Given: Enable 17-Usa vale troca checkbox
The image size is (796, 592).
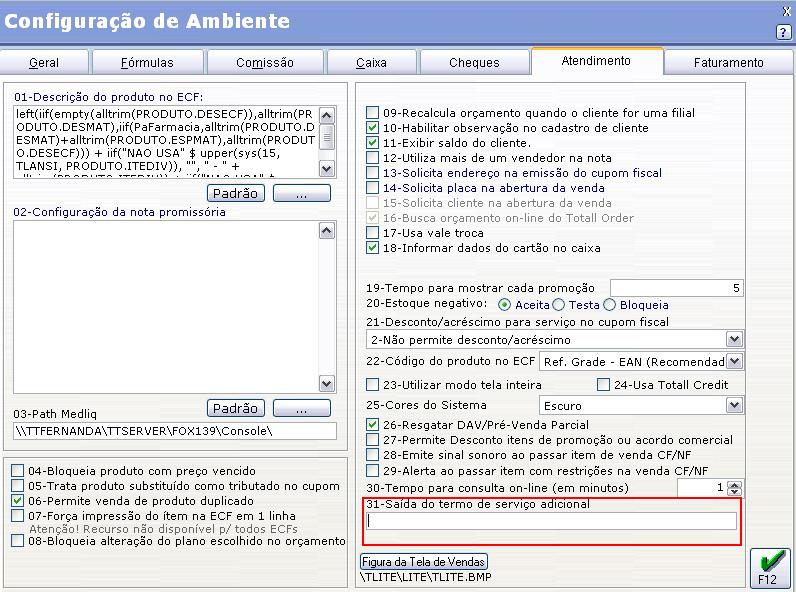Looking at the screenshot, I should (x=373, y=233).
